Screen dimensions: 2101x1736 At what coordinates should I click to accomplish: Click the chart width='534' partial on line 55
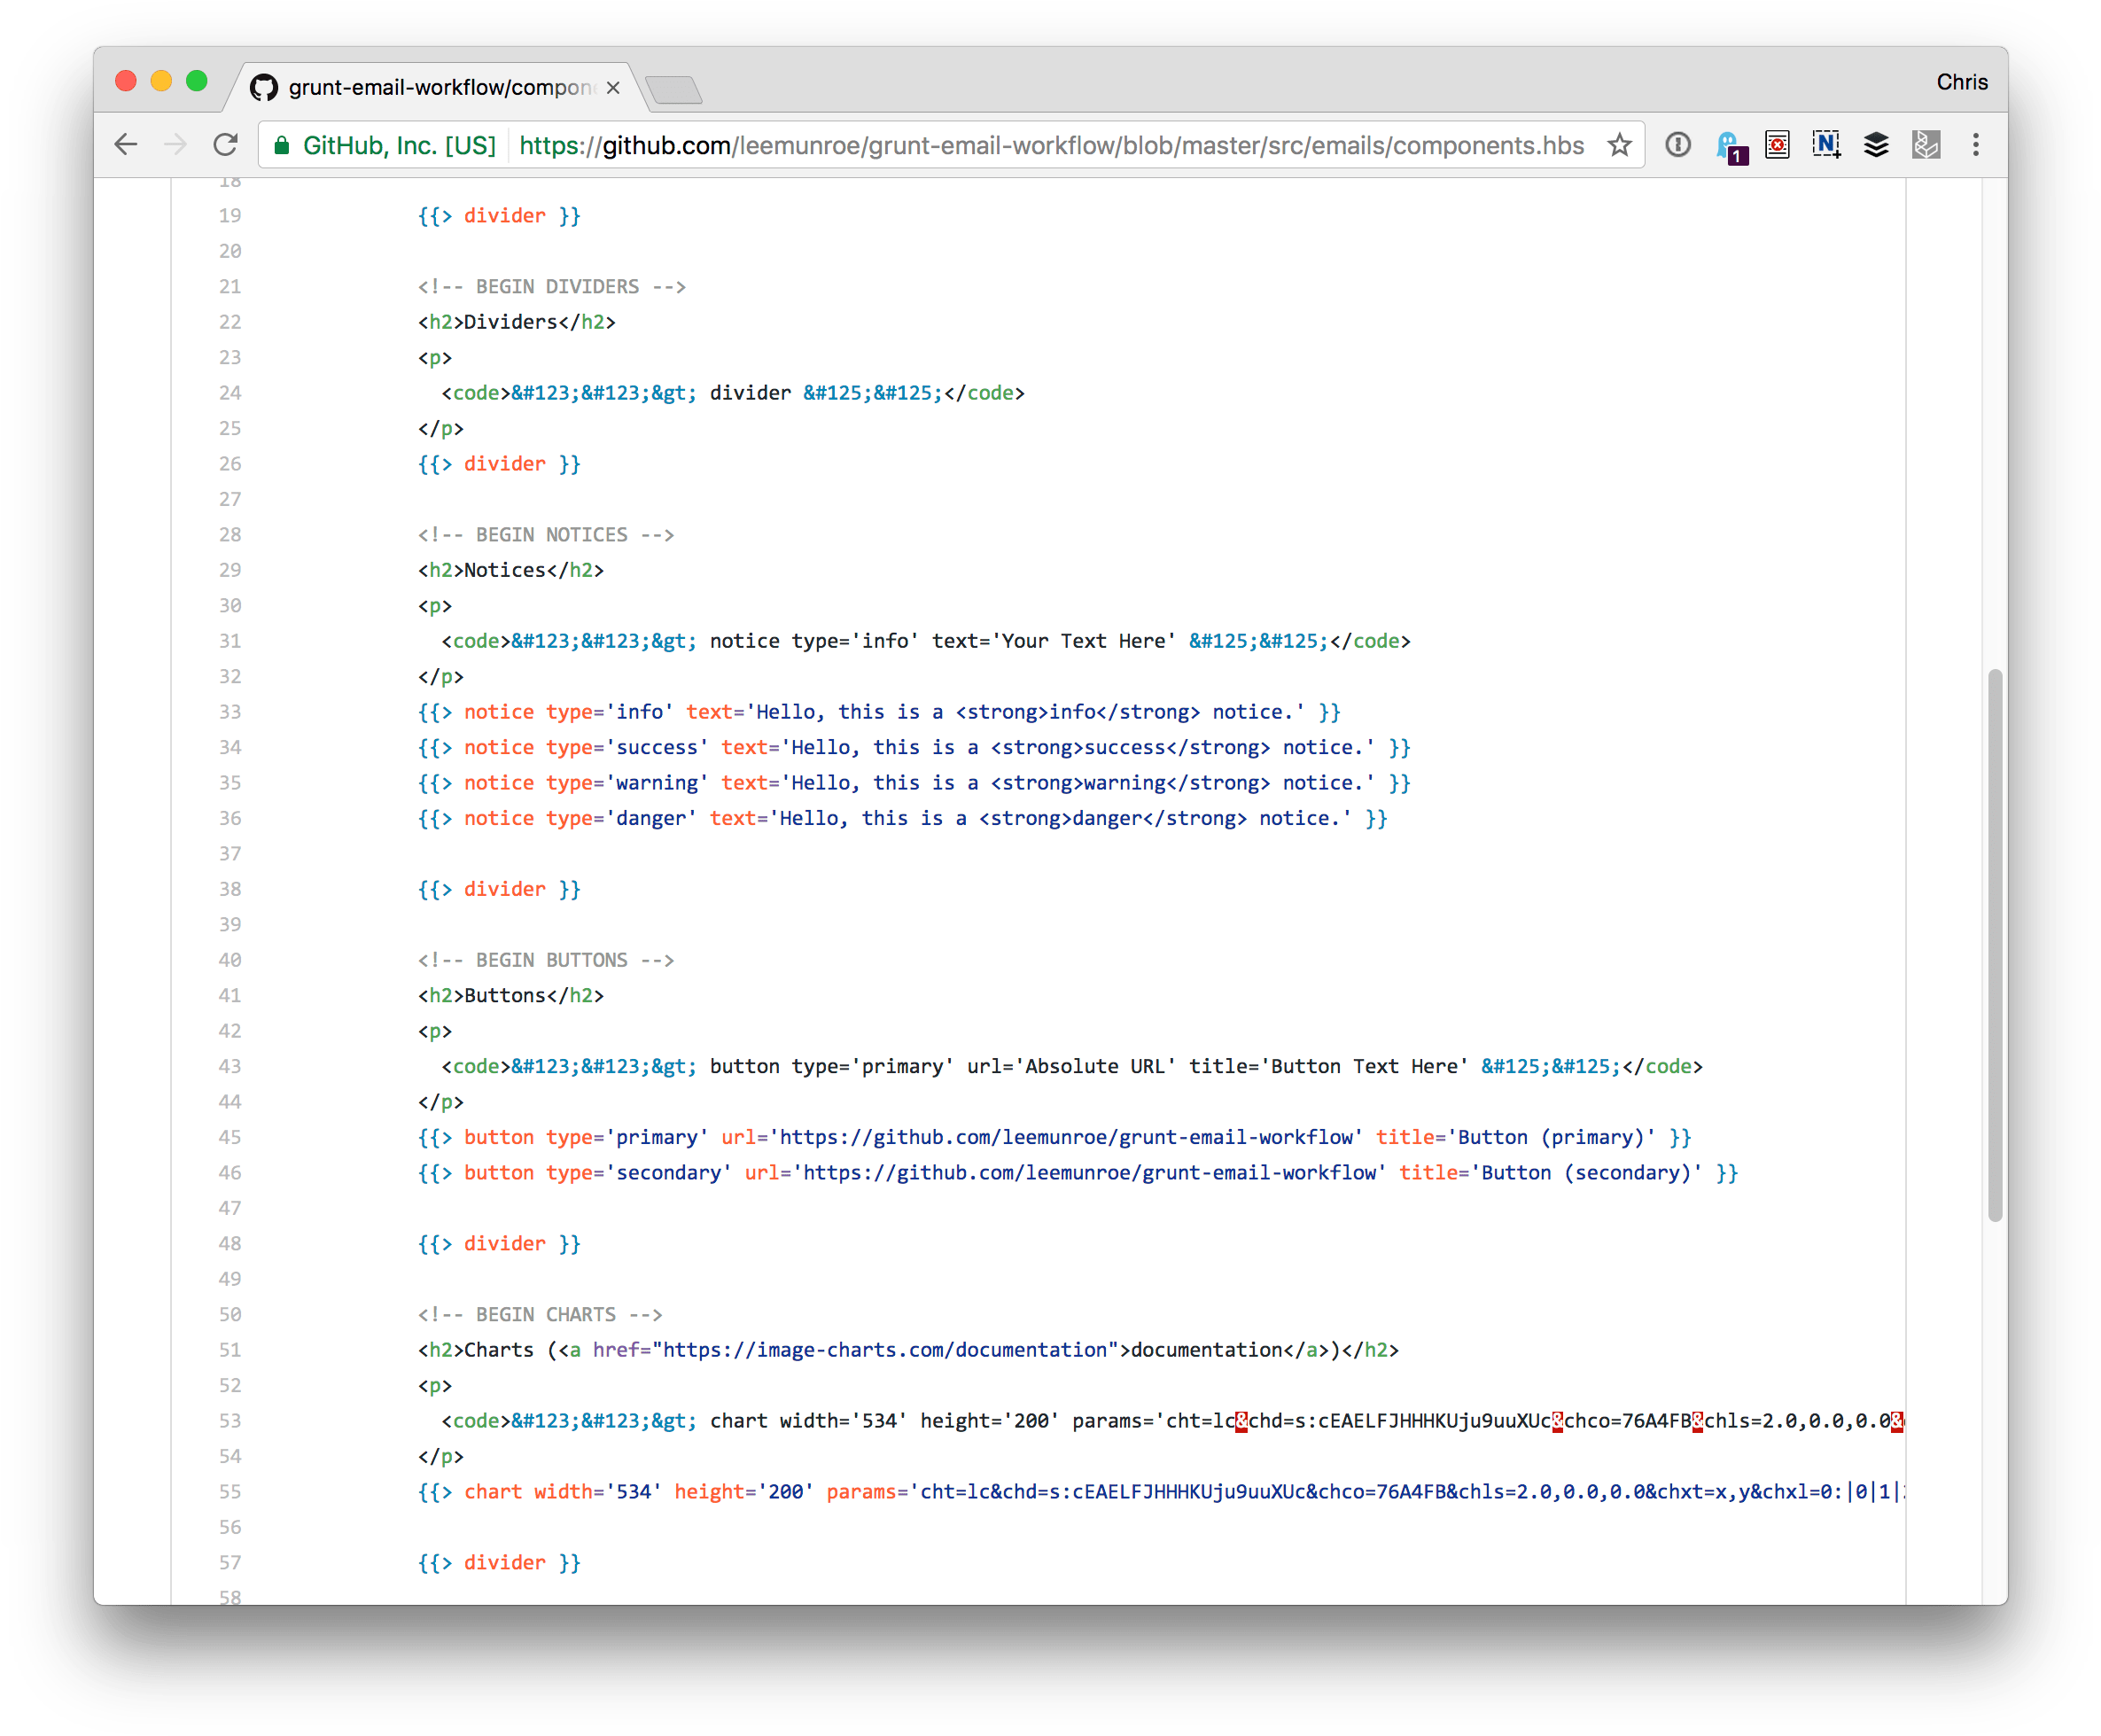(1161, 1491)
